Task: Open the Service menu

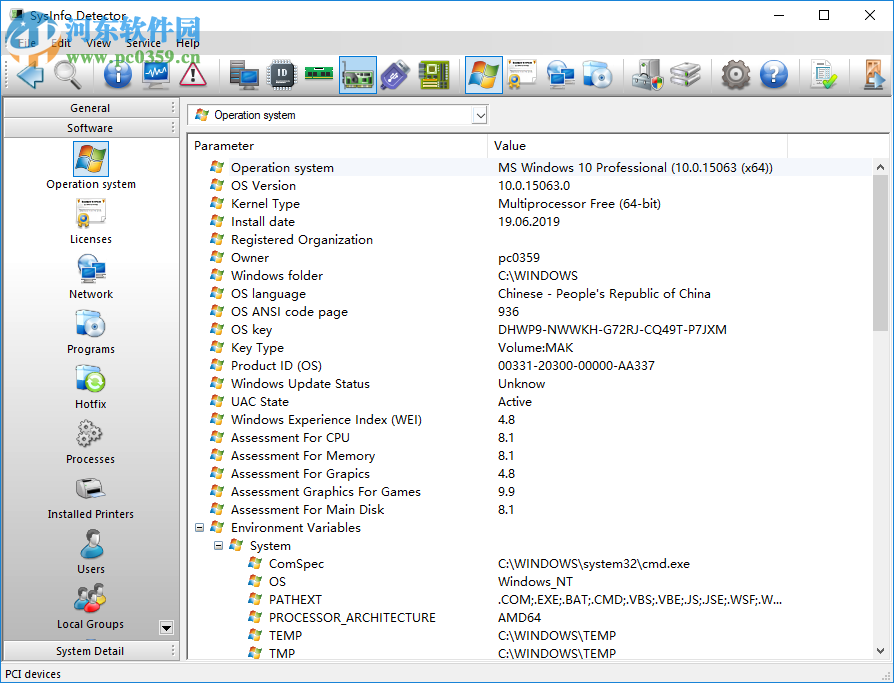Action: 142,43
